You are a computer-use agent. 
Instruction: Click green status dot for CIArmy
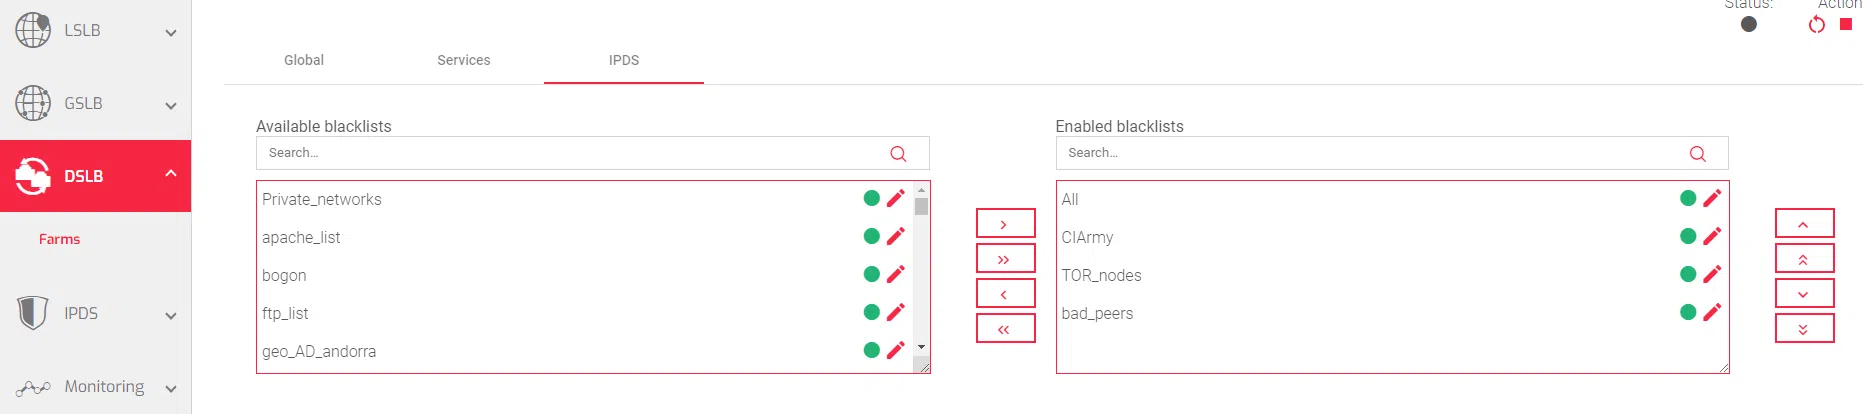pyautogui.click(x=1688, y=236)
